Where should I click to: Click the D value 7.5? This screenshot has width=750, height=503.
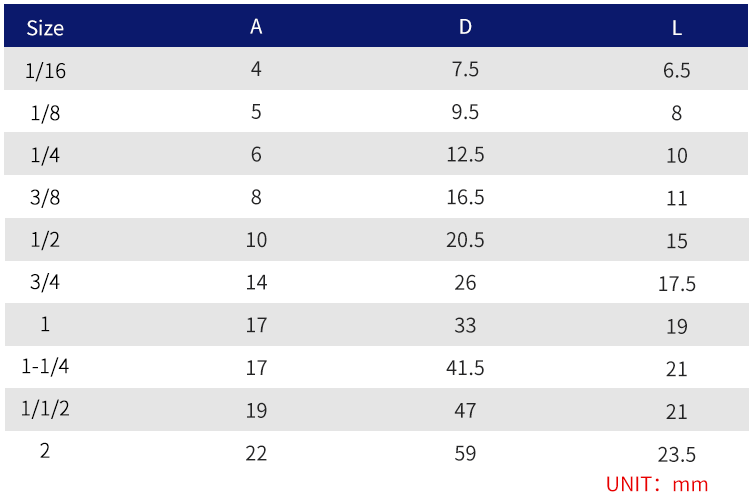[465, 70]
